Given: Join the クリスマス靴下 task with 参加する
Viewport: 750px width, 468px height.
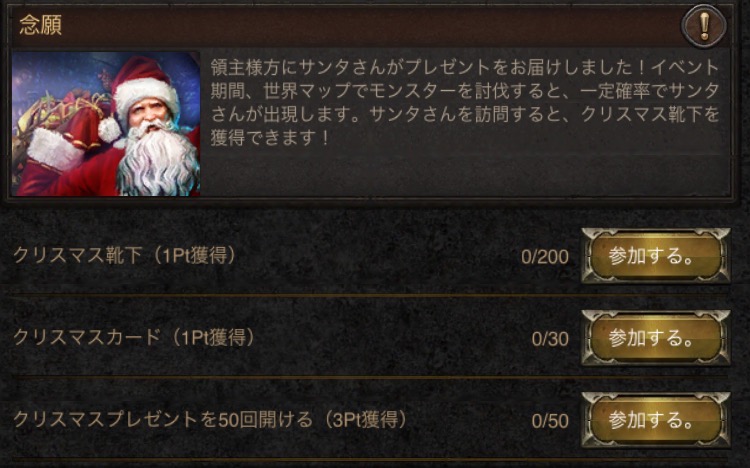Looking at the screenshot, I should 655,256.
